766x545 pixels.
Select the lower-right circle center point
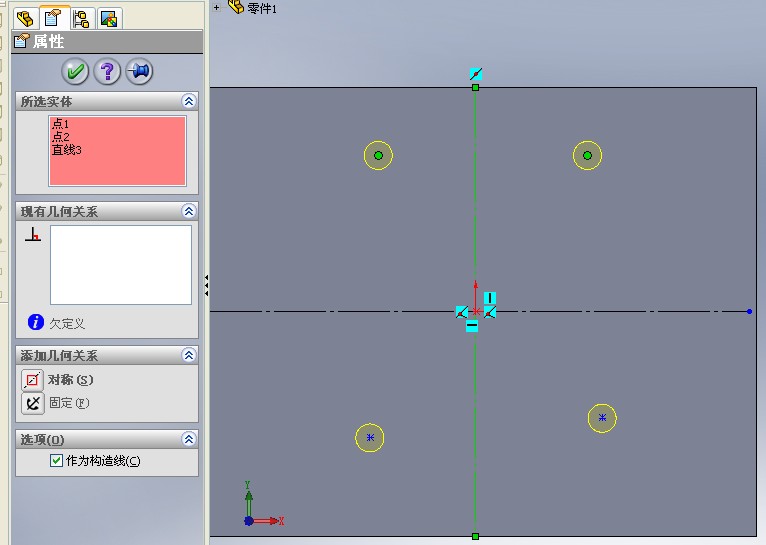602,418
